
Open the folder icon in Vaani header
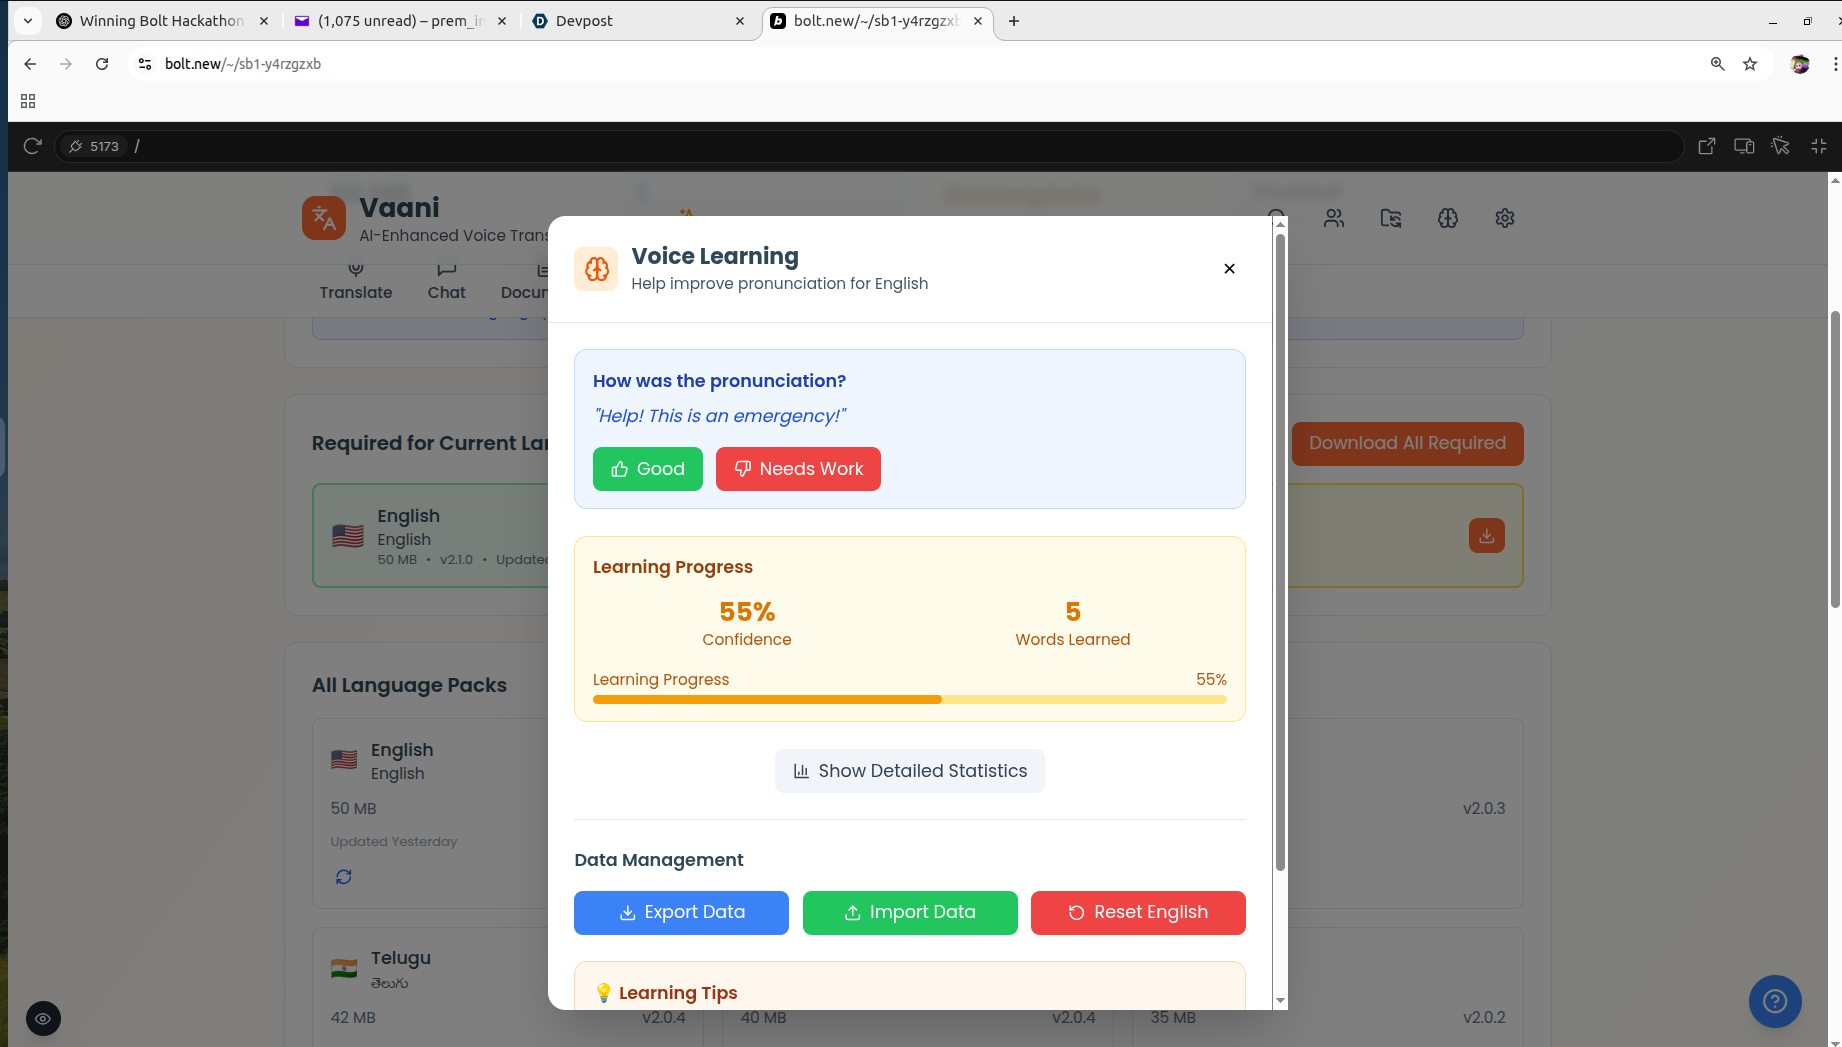click(1391, 218)
